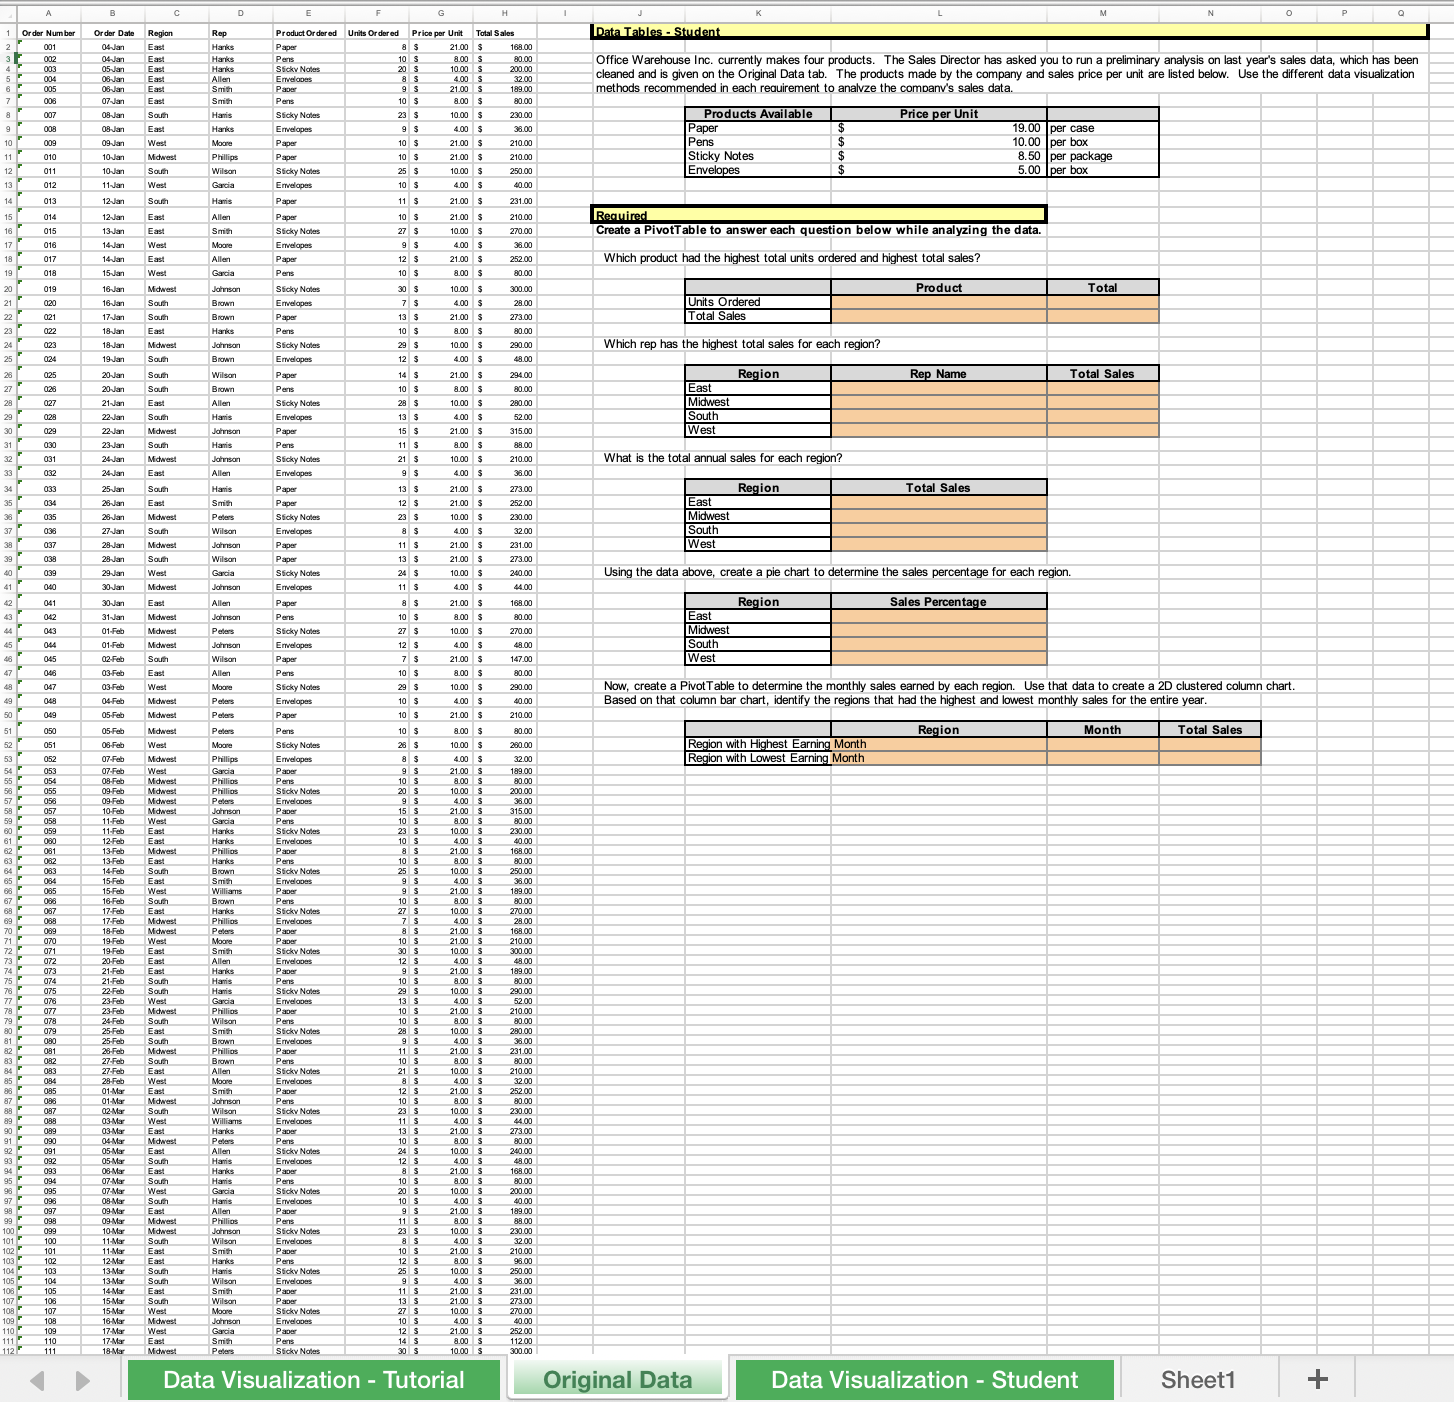Activate the Data Visualization - Tutorial tab

click(314, 1379)
